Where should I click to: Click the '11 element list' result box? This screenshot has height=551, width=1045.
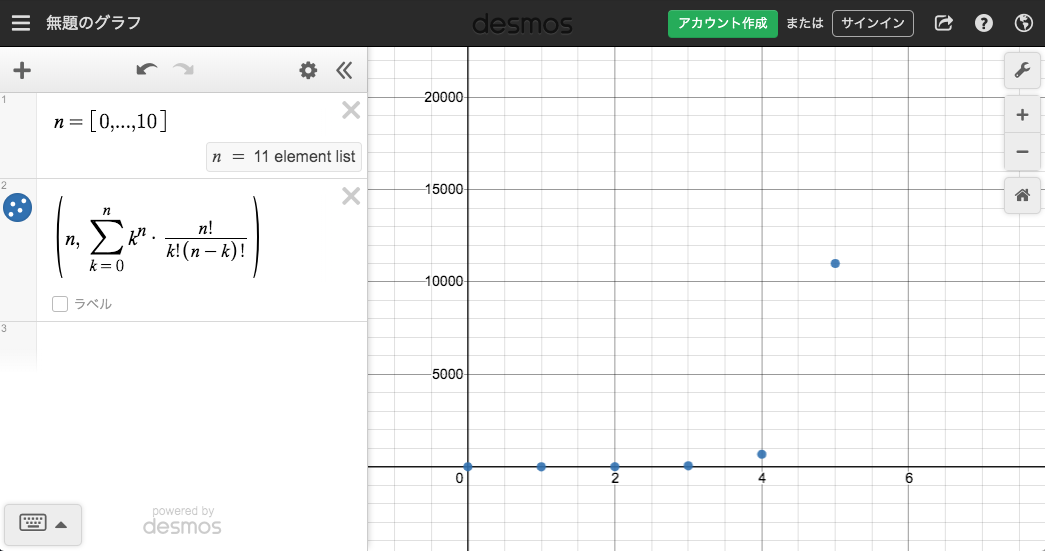coord(284,157)
